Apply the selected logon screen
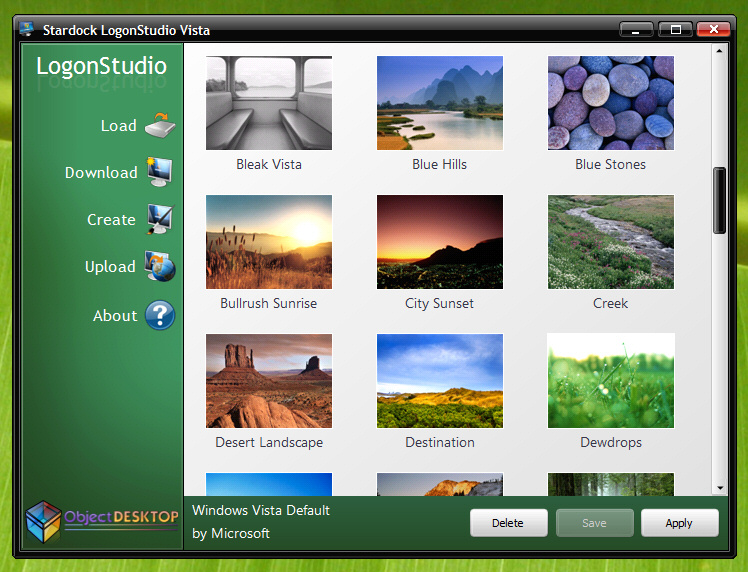Viewport: 748px width, 572px height. [679, 523]
